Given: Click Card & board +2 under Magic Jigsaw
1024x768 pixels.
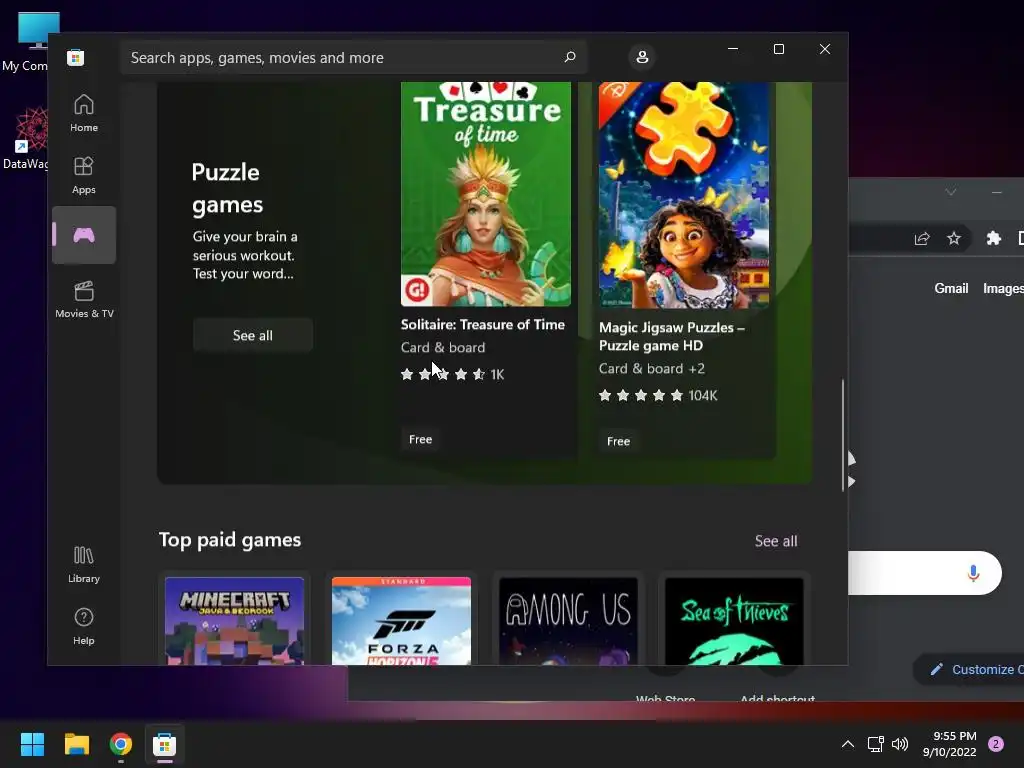Looking at the screenshot, I should (652, 368).
